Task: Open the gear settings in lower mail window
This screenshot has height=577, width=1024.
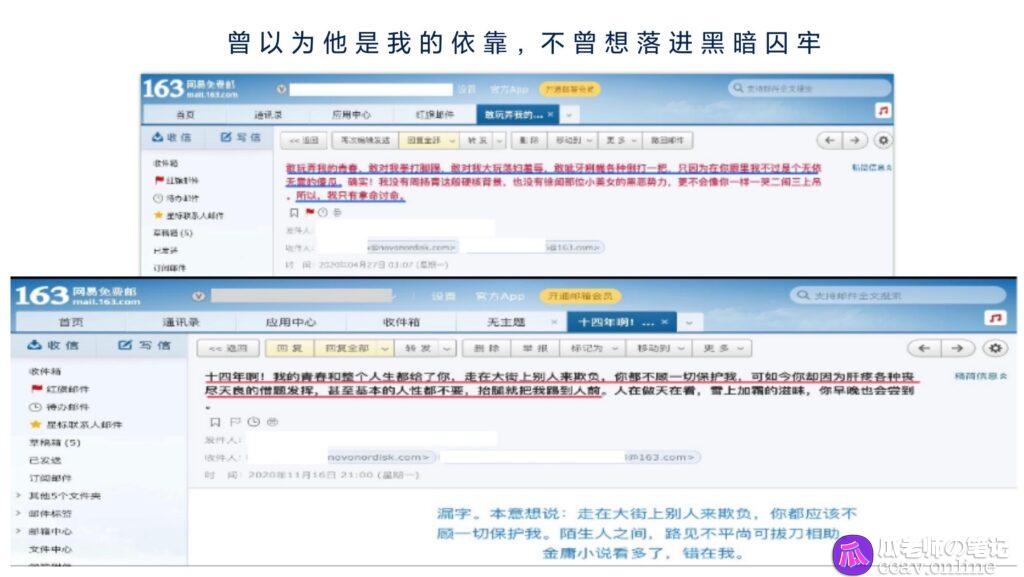Action: tap(995, 349)
